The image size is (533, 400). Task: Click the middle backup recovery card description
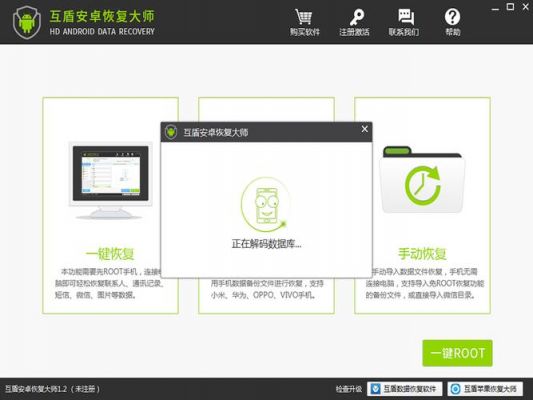[x=266, y=289]
